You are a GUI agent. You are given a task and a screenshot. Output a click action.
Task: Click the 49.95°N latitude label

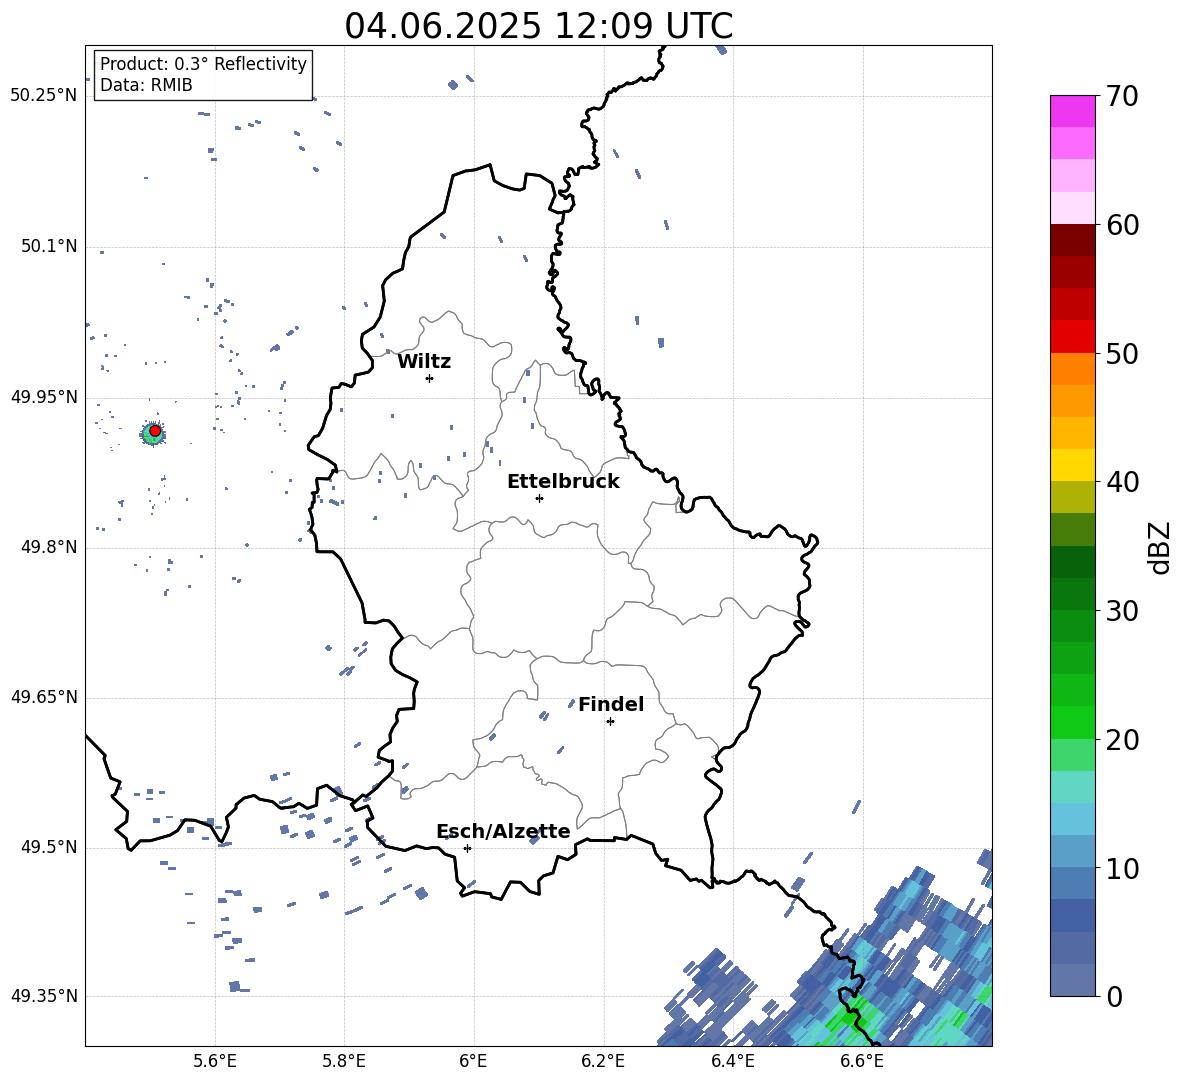44,396
